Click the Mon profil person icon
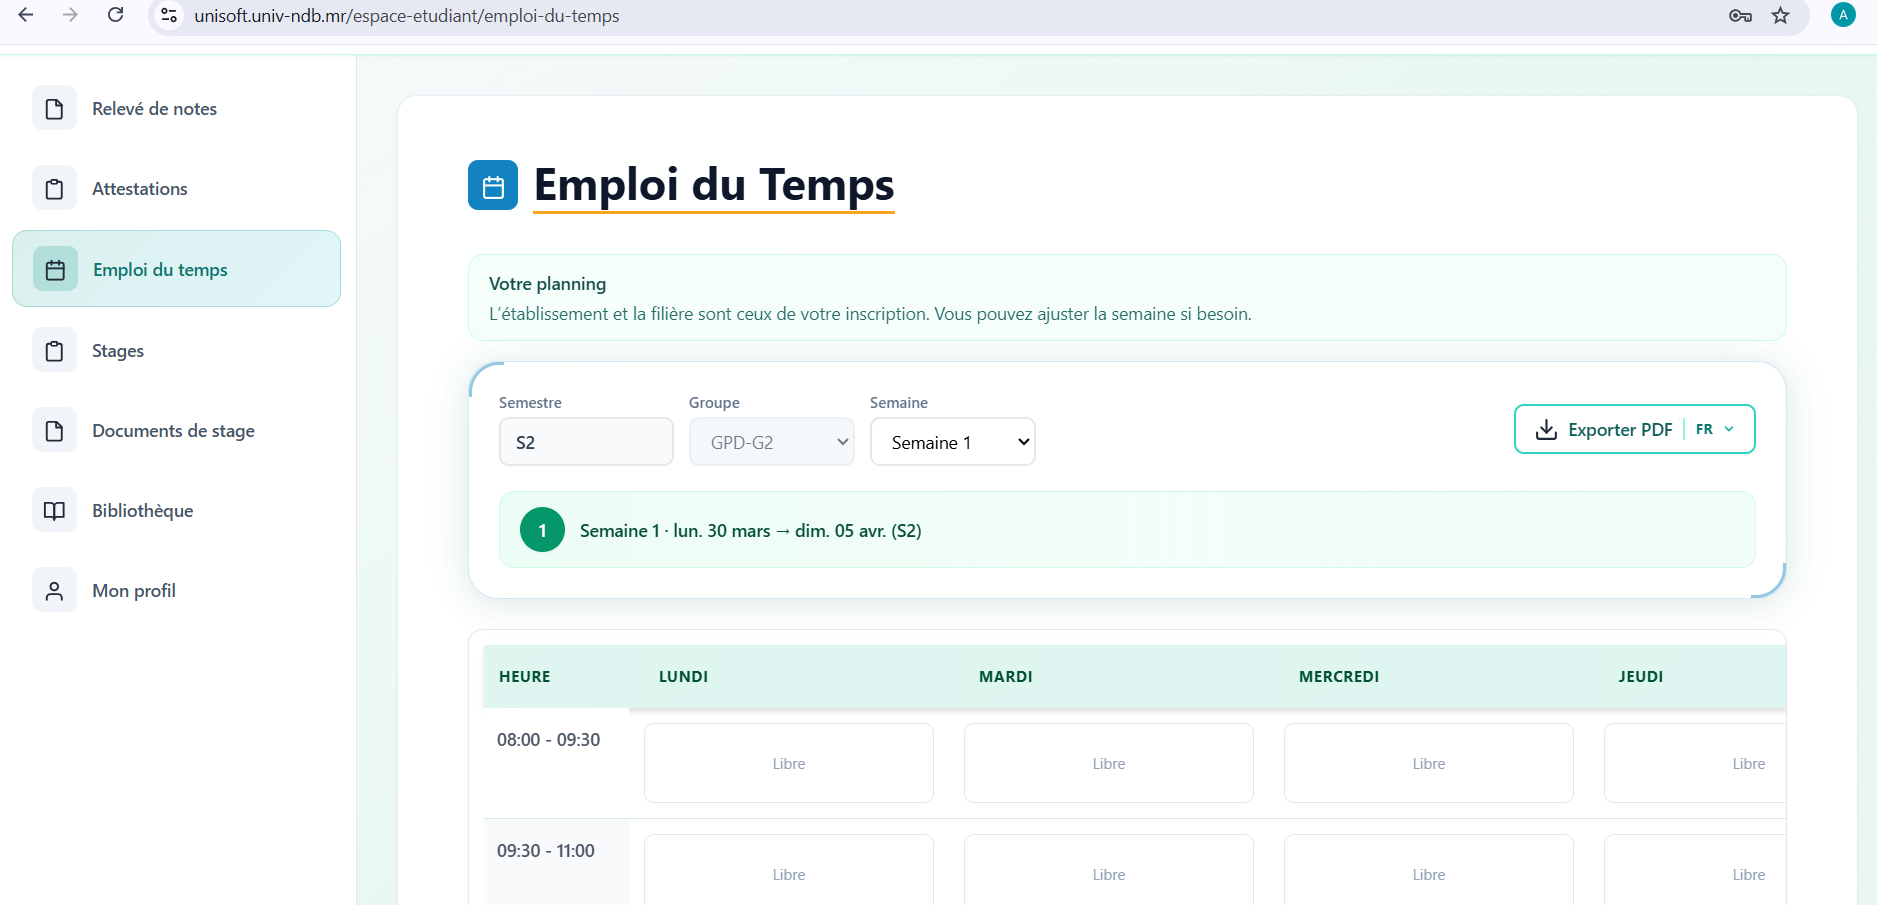 point(55,590)
